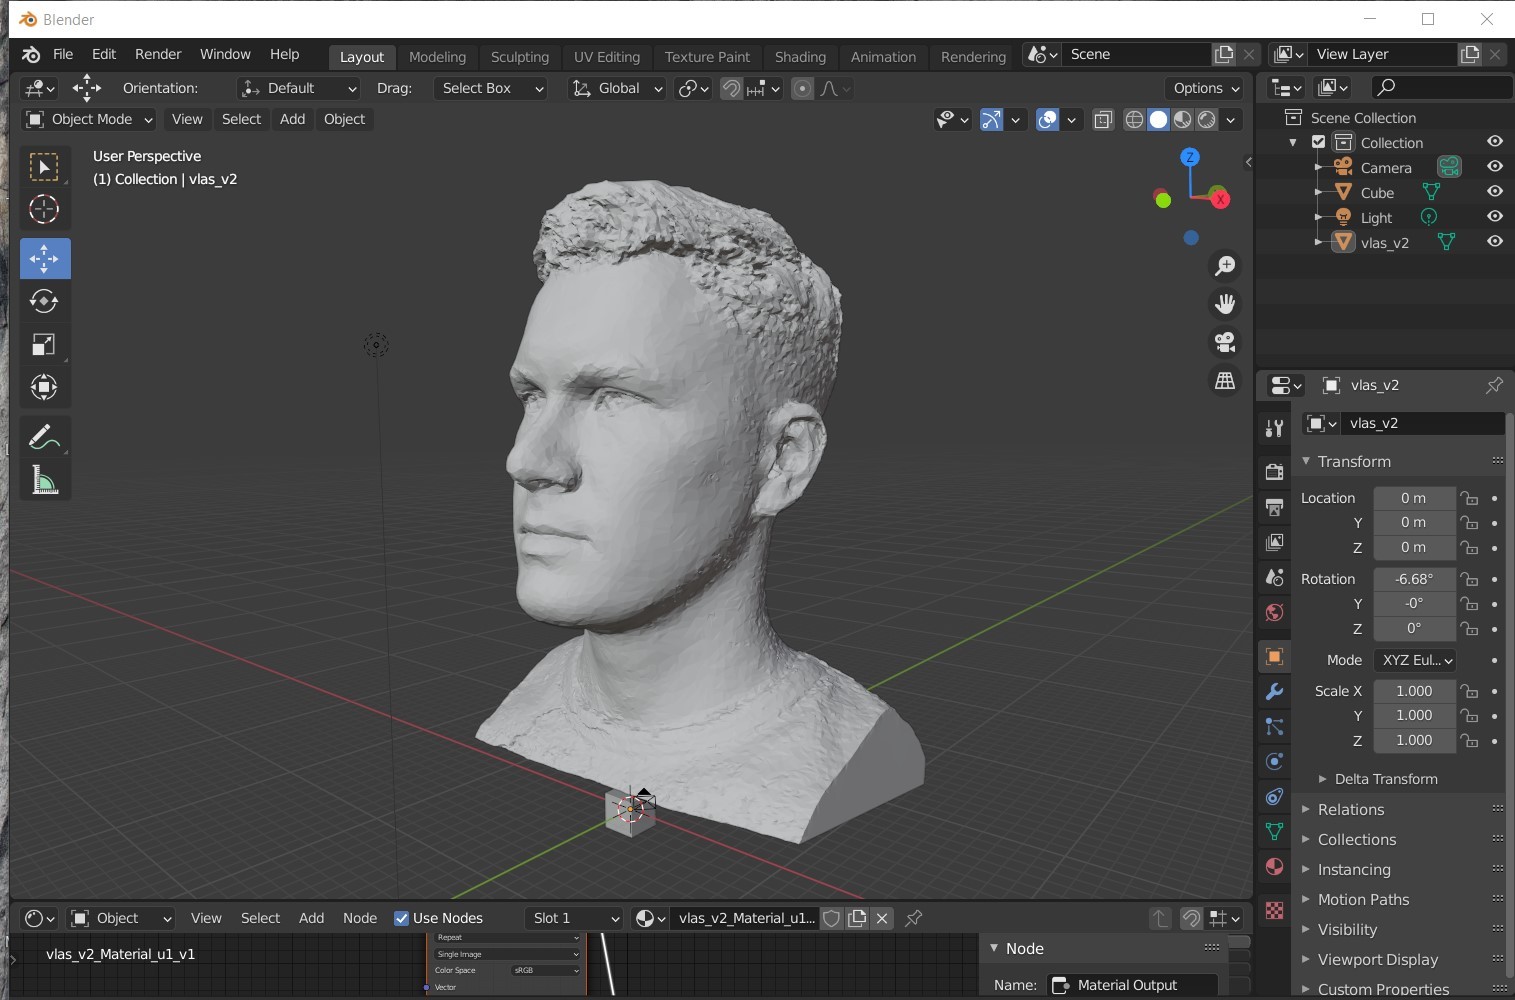Uncheck the Use Nodes checkbox

(402, 918)
